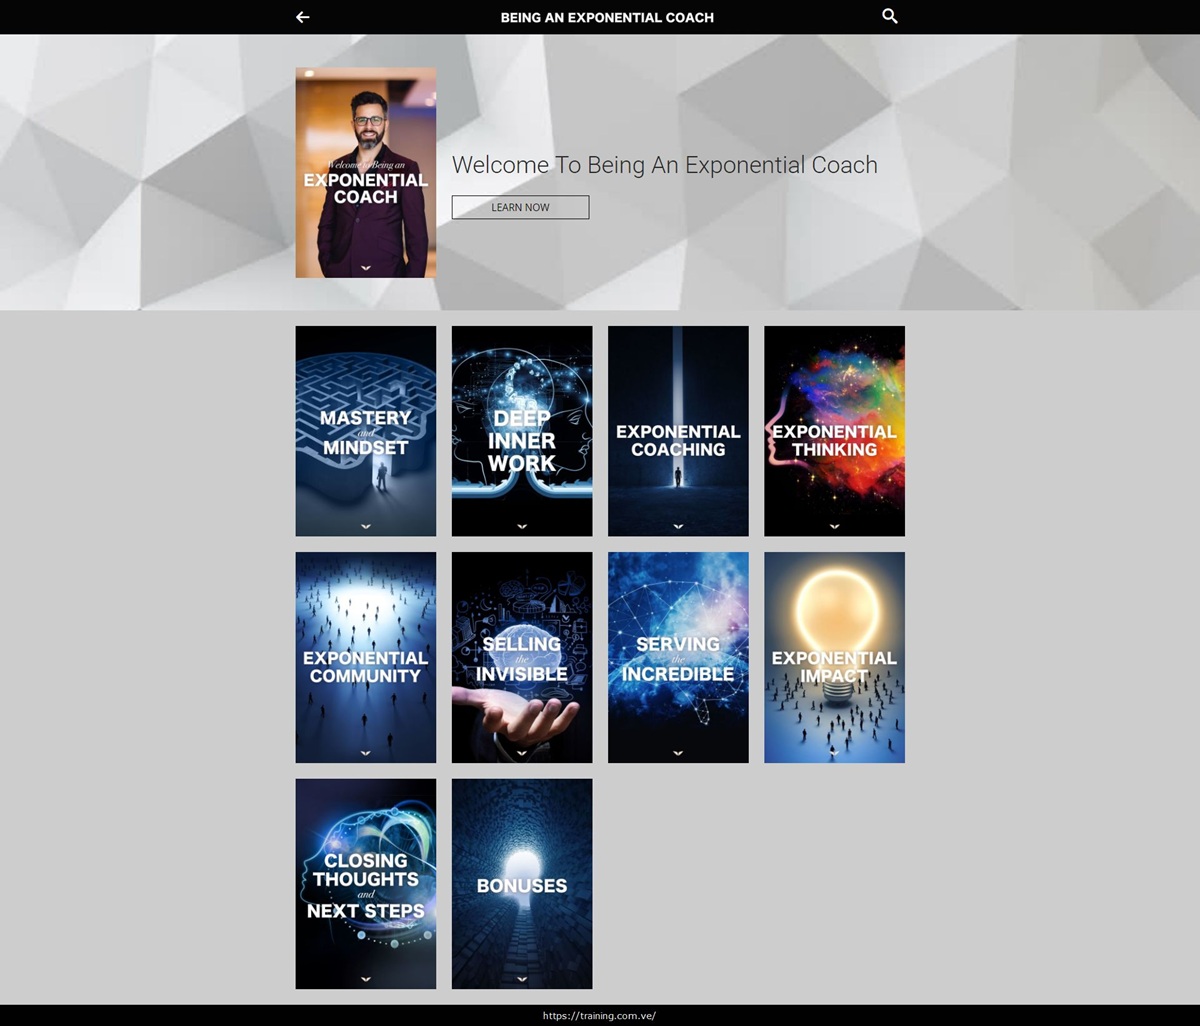Click the Welcome To Being An Exponential Coach heading
This screenshot has width=1200, height=1026.
tap(664, 165)
